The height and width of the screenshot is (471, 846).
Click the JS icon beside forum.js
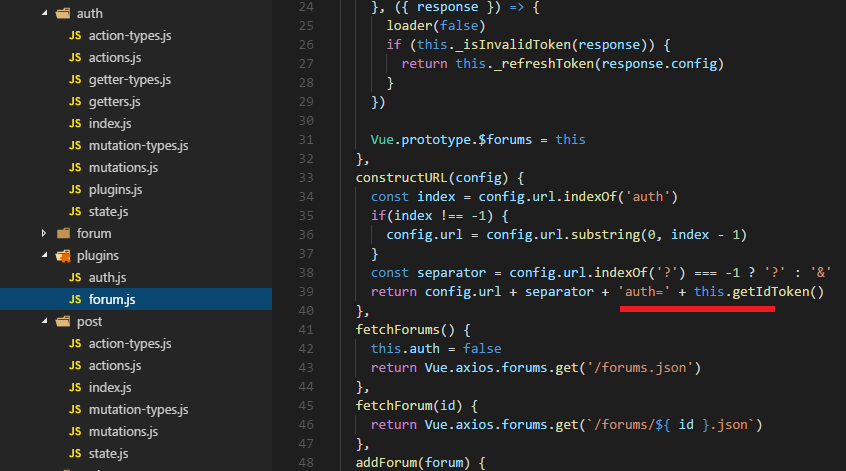(x=75, y=299)
